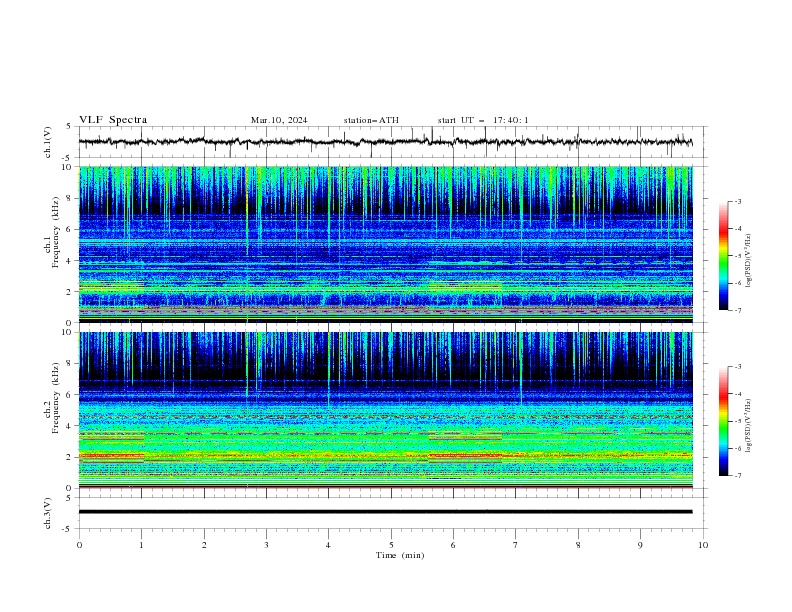Click the date 'Mar.10, 2024'
Screen dimensions: 792x612
click(x=279, y=120)
